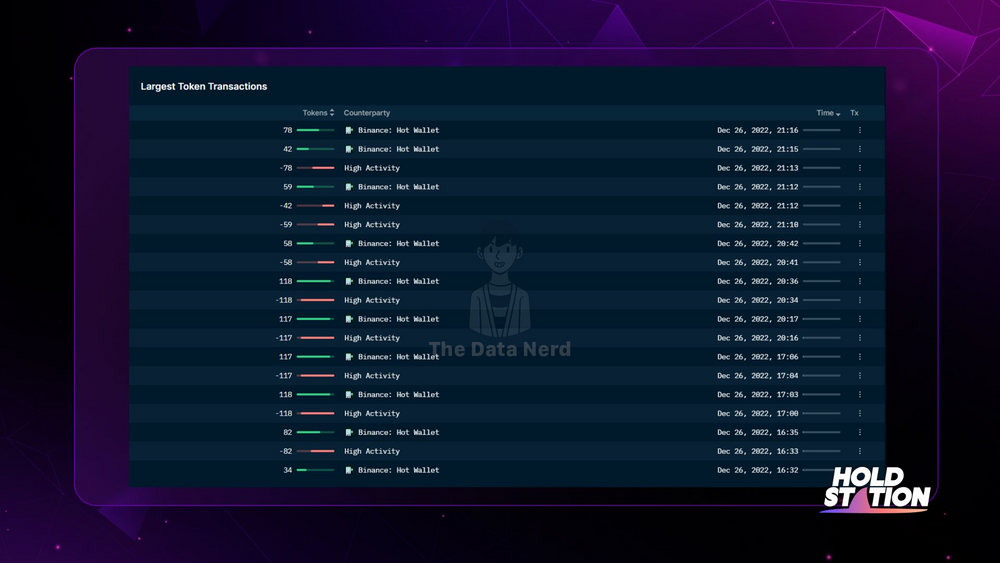1000x563 pixels.
Task: Click the Binance wallet icon on the 20:36 row
Action: coord(349,281)
